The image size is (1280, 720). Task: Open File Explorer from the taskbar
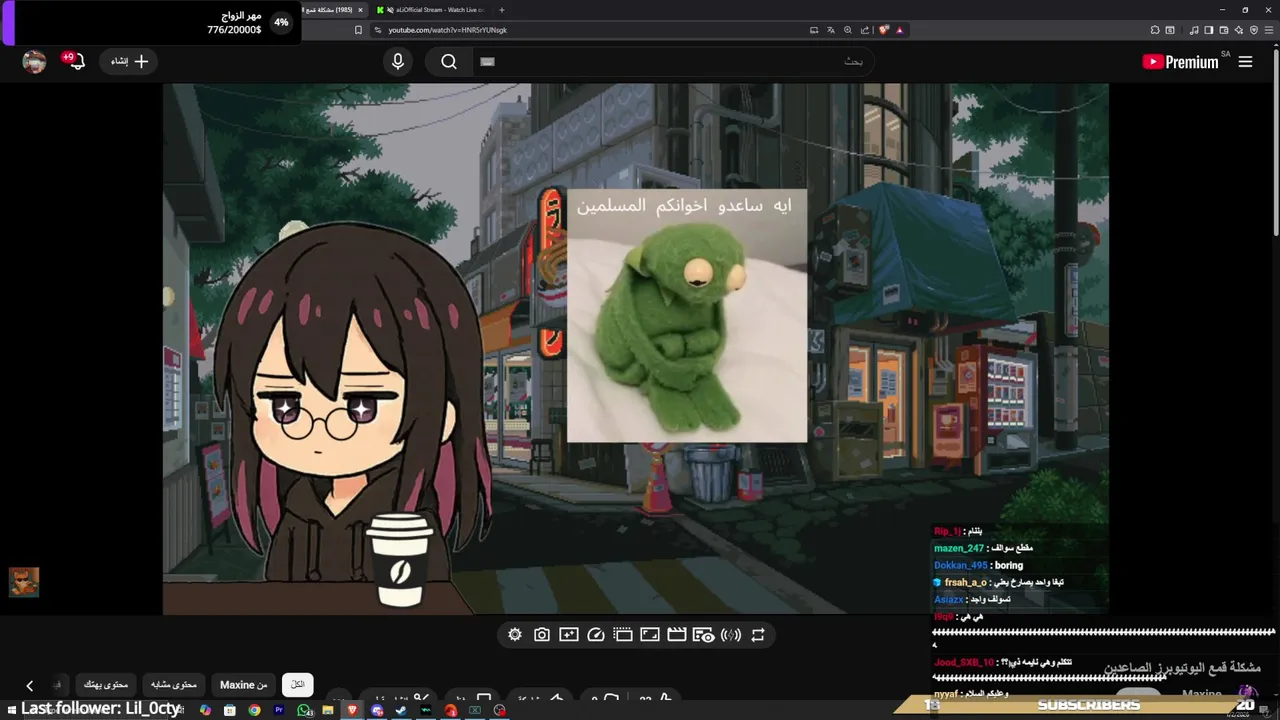(328, 710)
